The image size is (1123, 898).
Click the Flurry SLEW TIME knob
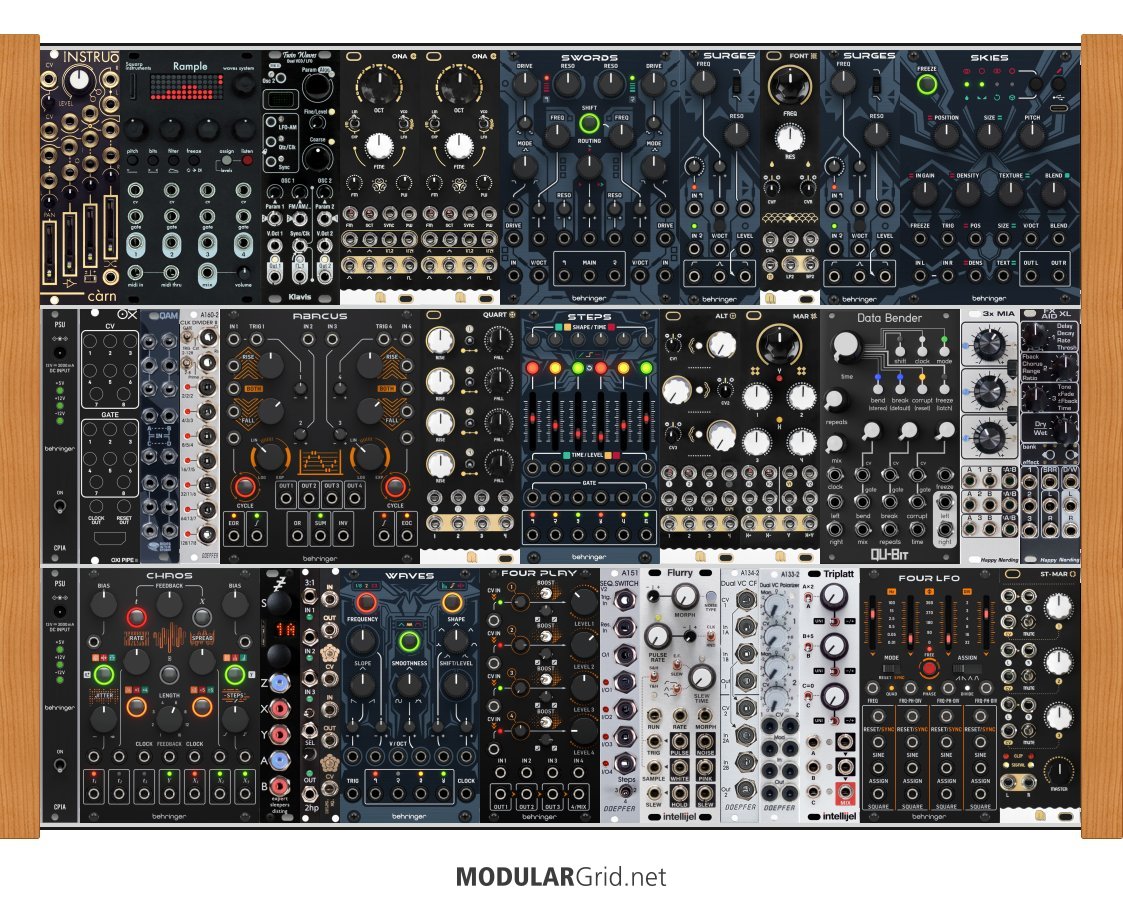pyautogui.click(x=702, y=676)
